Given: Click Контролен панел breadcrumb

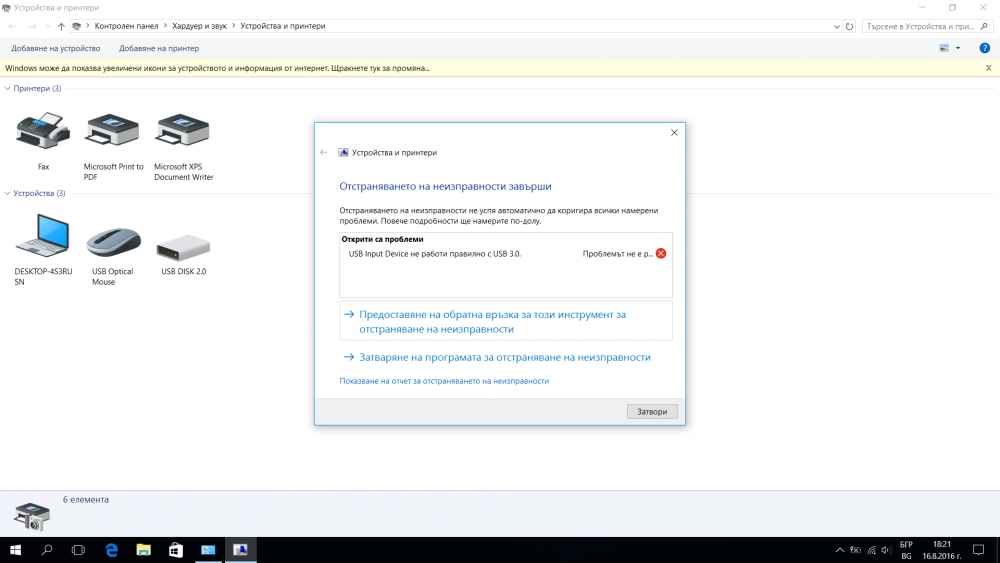Looking at the screenshot, I should (x=126, y=26).
